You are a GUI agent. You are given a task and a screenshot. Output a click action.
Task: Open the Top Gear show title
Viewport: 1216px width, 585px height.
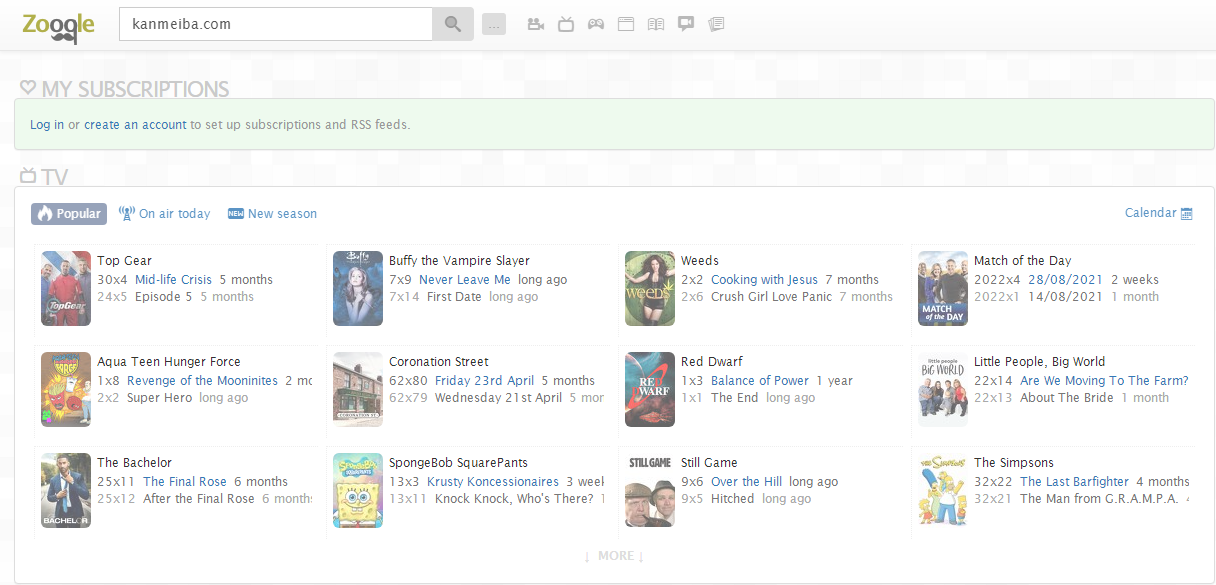click(124, 261)
